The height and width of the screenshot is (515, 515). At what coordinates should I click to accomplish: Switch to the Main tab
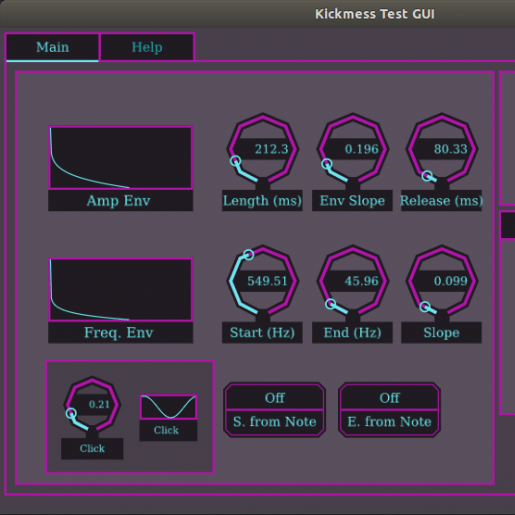[52, 47]
